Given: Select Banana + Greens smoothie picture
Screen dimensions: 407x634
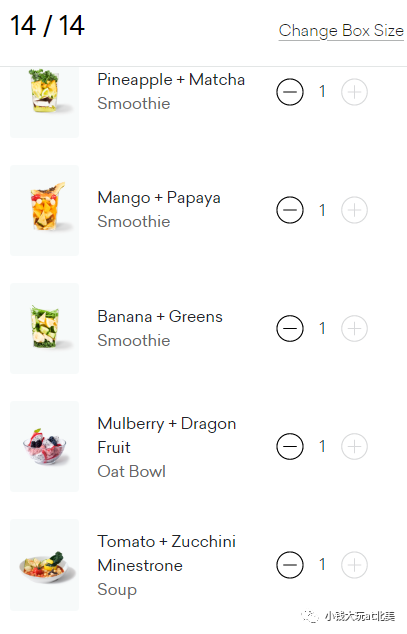Looking at the screenshot, I should [x=44, y=328].
